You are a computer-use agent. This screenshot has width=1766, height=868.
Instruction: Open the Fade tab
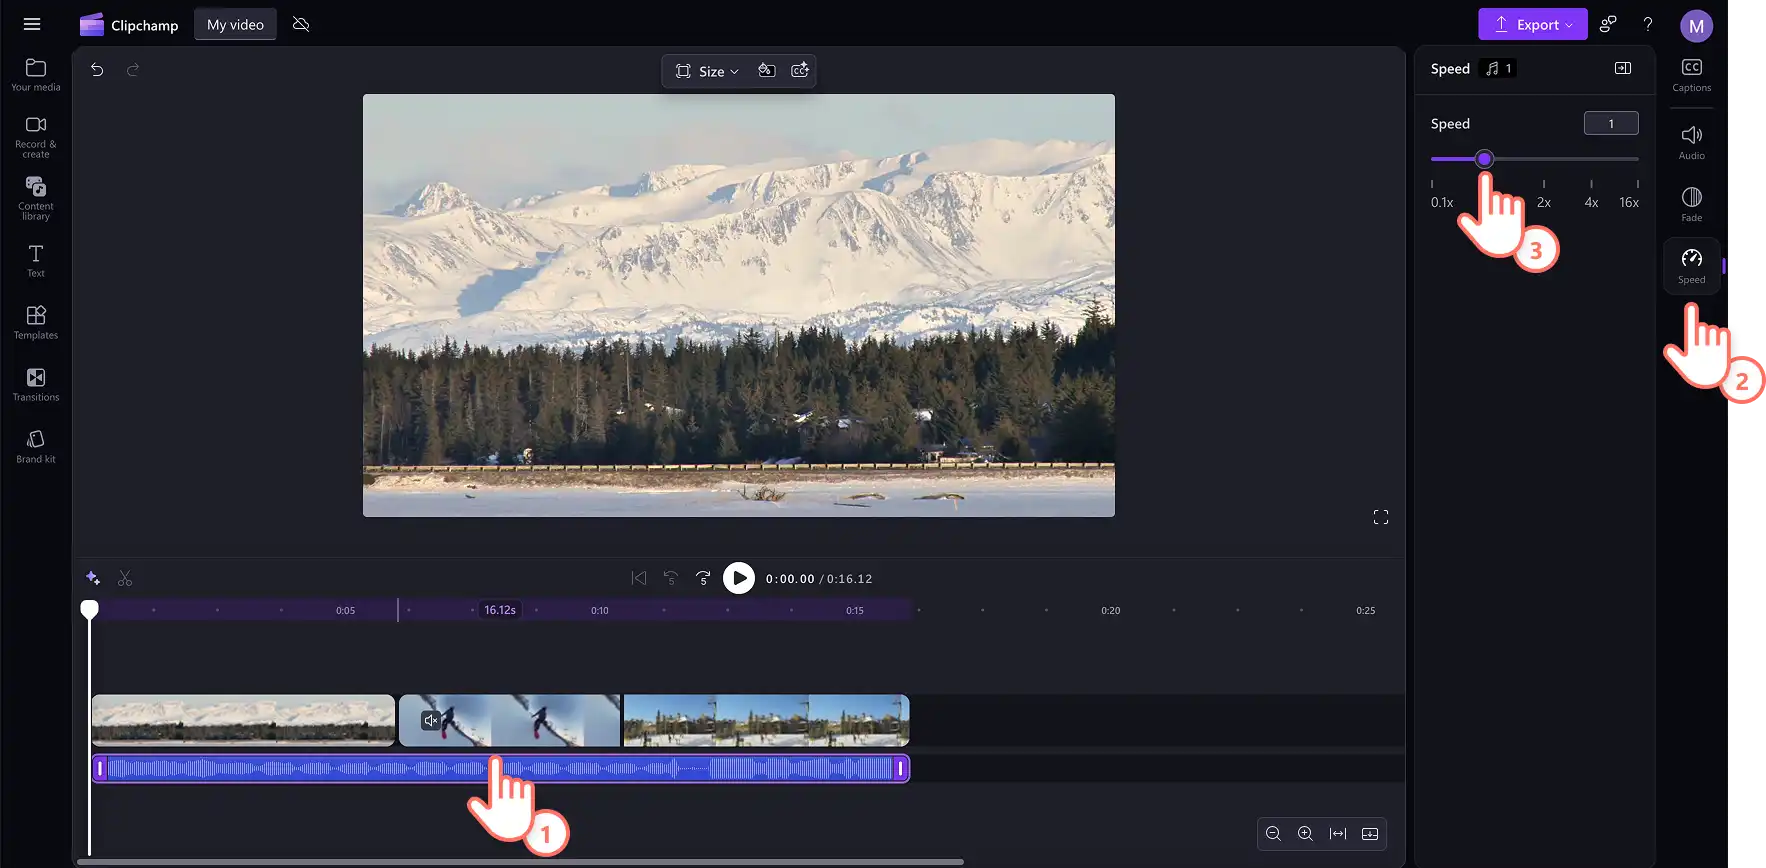point(1692,204)
